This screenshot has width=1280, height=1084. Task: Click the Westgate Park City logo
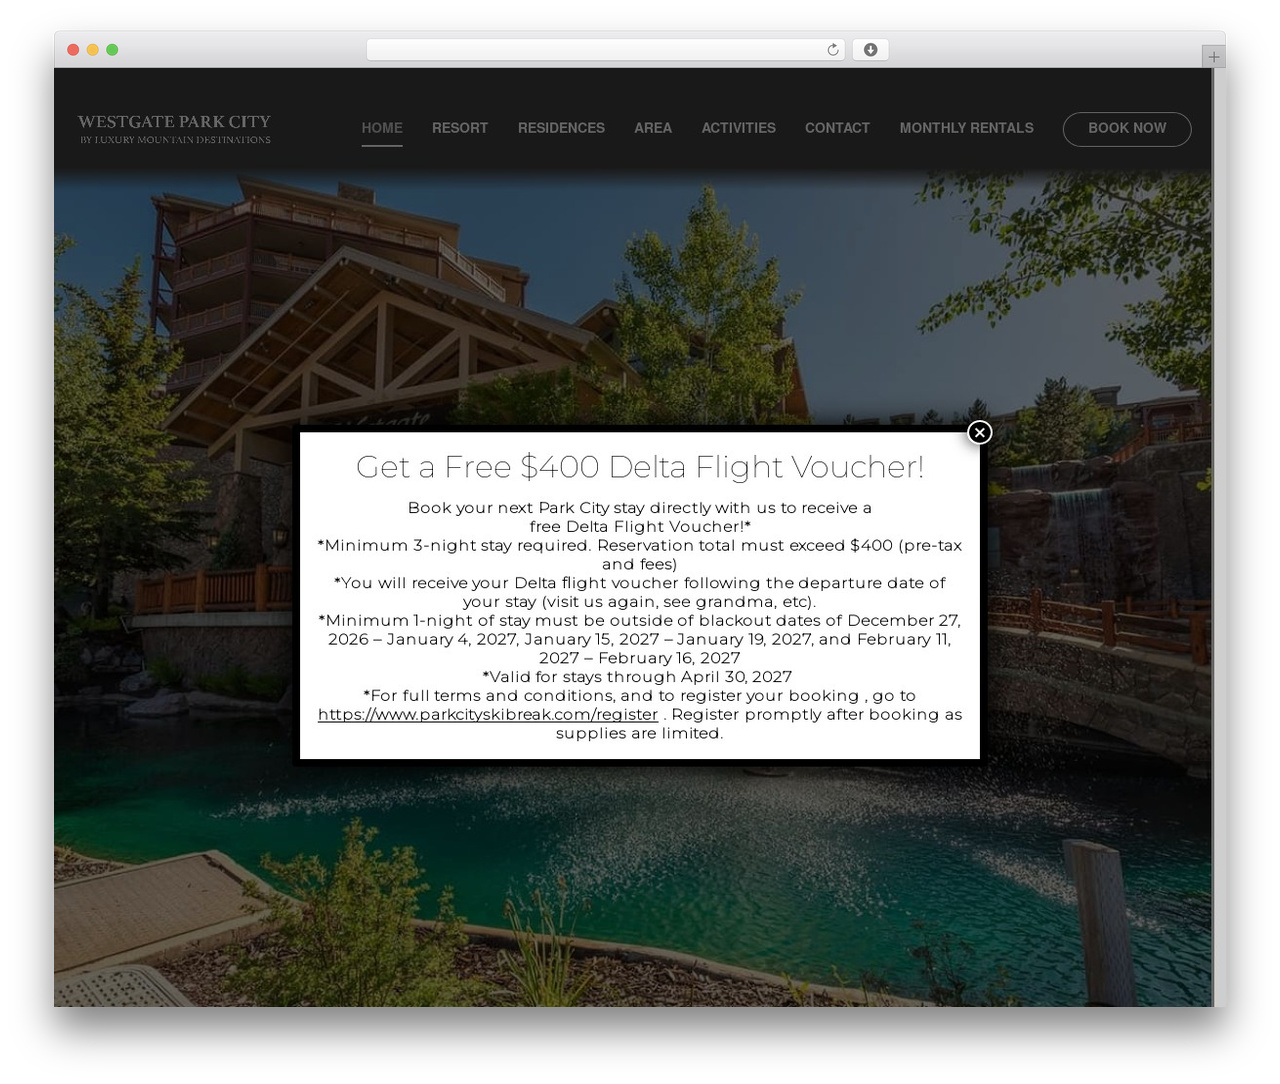(x=174, y=129)
